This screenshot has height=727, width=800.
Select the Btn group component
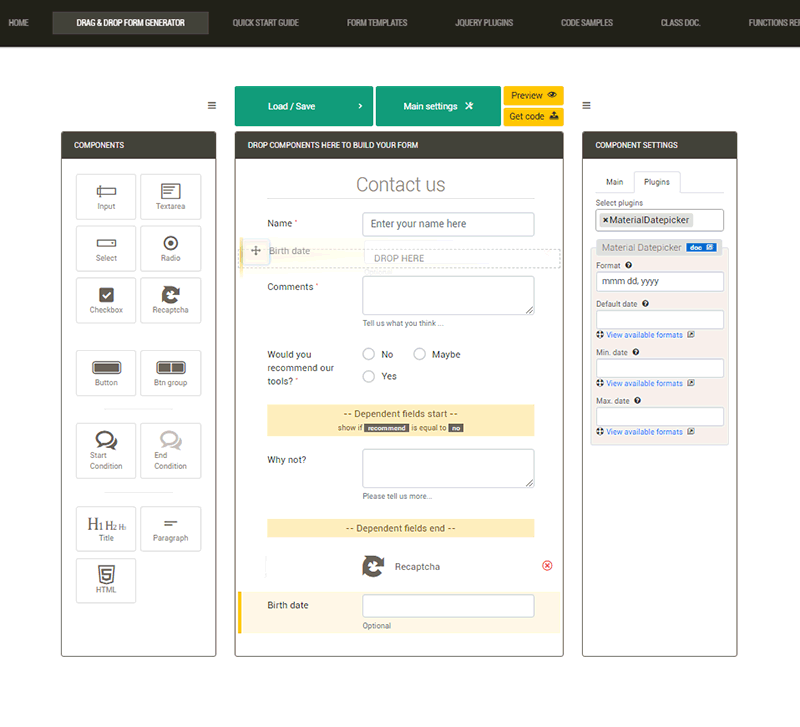(x=170, y=373)
